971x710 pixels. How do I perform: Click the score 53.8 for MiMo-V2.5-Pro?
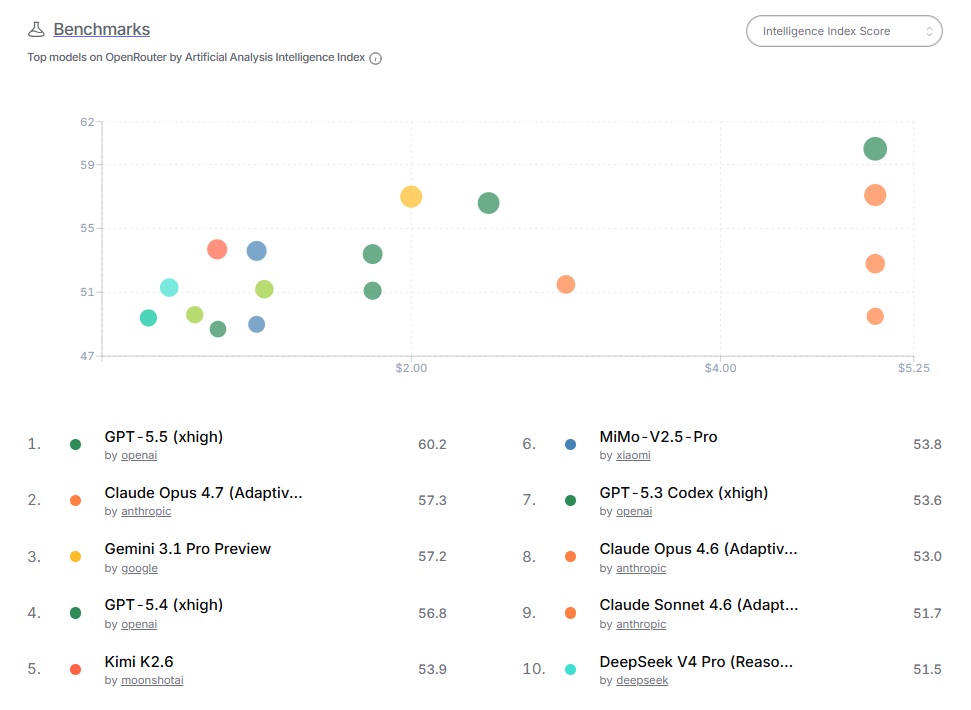[927, 444]
